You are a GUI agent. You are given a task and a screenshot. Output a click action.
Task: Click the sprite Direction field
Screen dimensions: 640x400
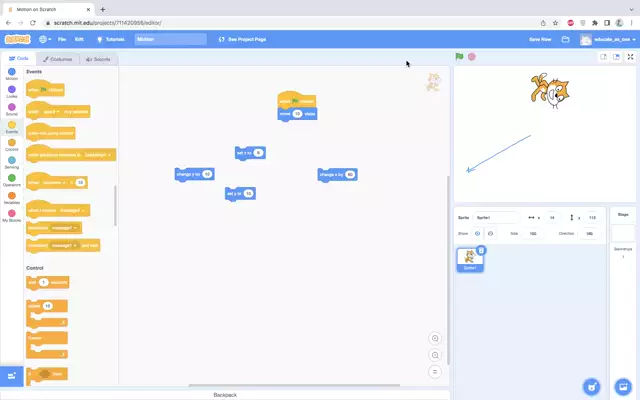(589, 233)
